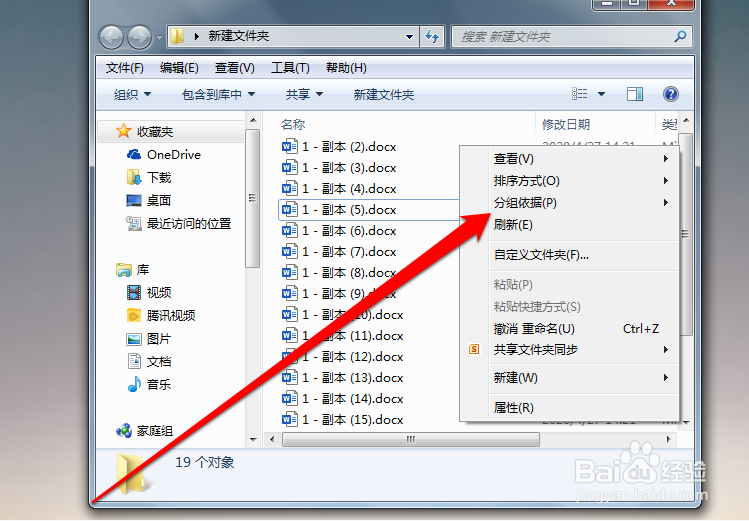Click the change view icon in toolbar
Image resolution: width=749 pixels, height=521 pixels.
(x=579, y=94)
